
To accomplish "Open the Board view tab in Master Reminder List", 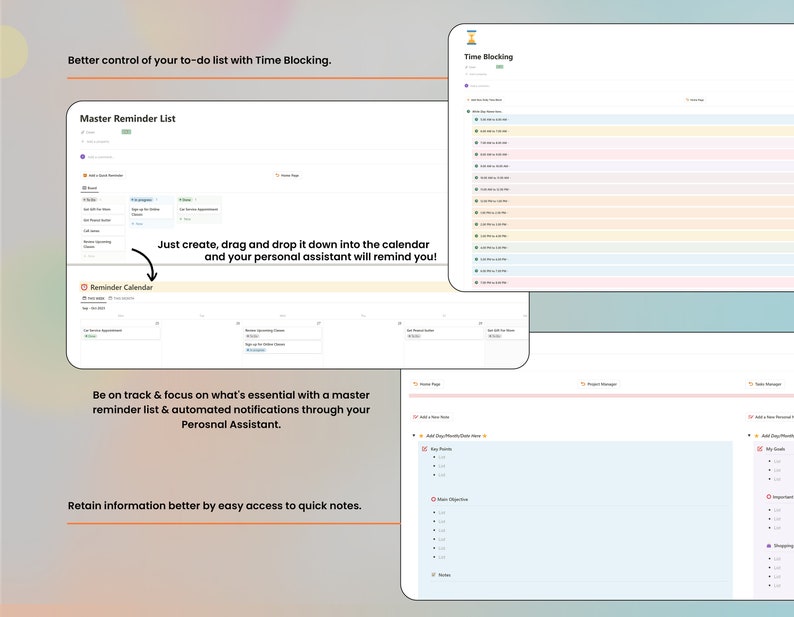I will coord(90,188).
